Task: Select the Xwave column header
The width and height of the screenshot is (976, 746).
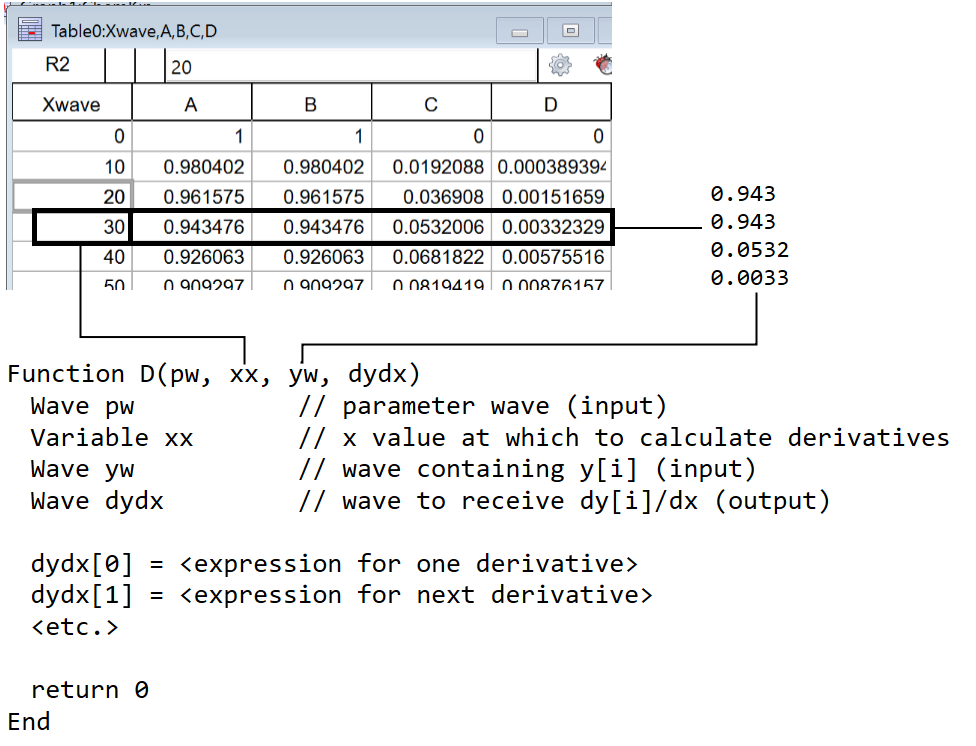Action: coord(71,104)
